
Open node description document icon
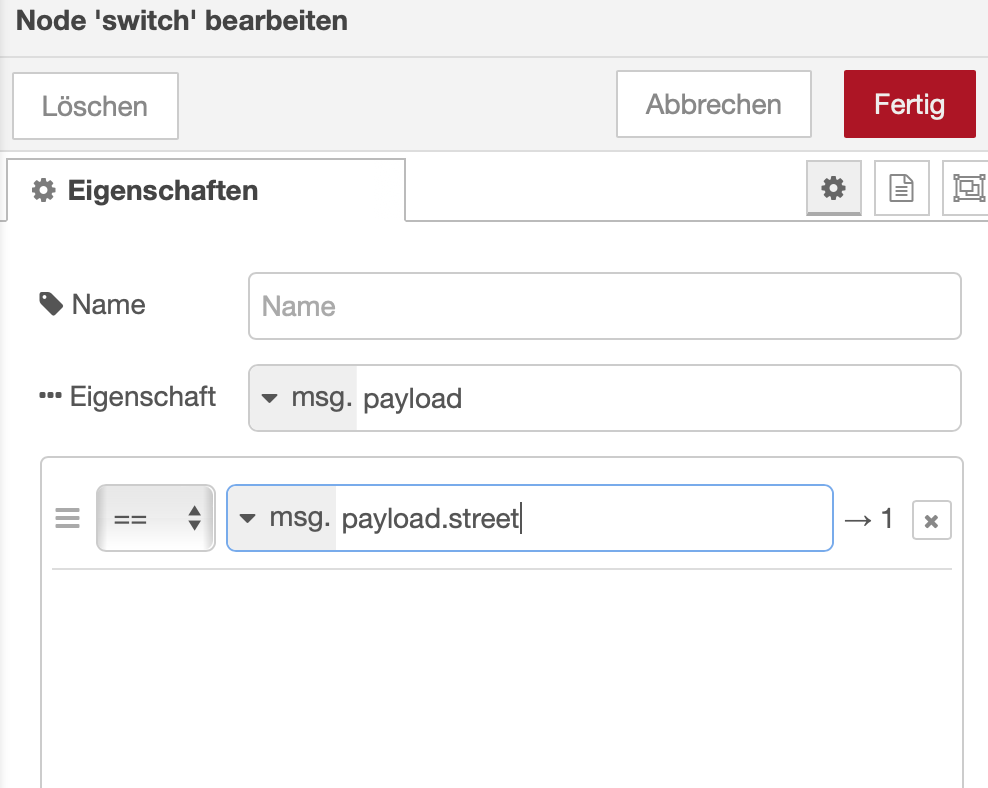click(x=901, y=188)
